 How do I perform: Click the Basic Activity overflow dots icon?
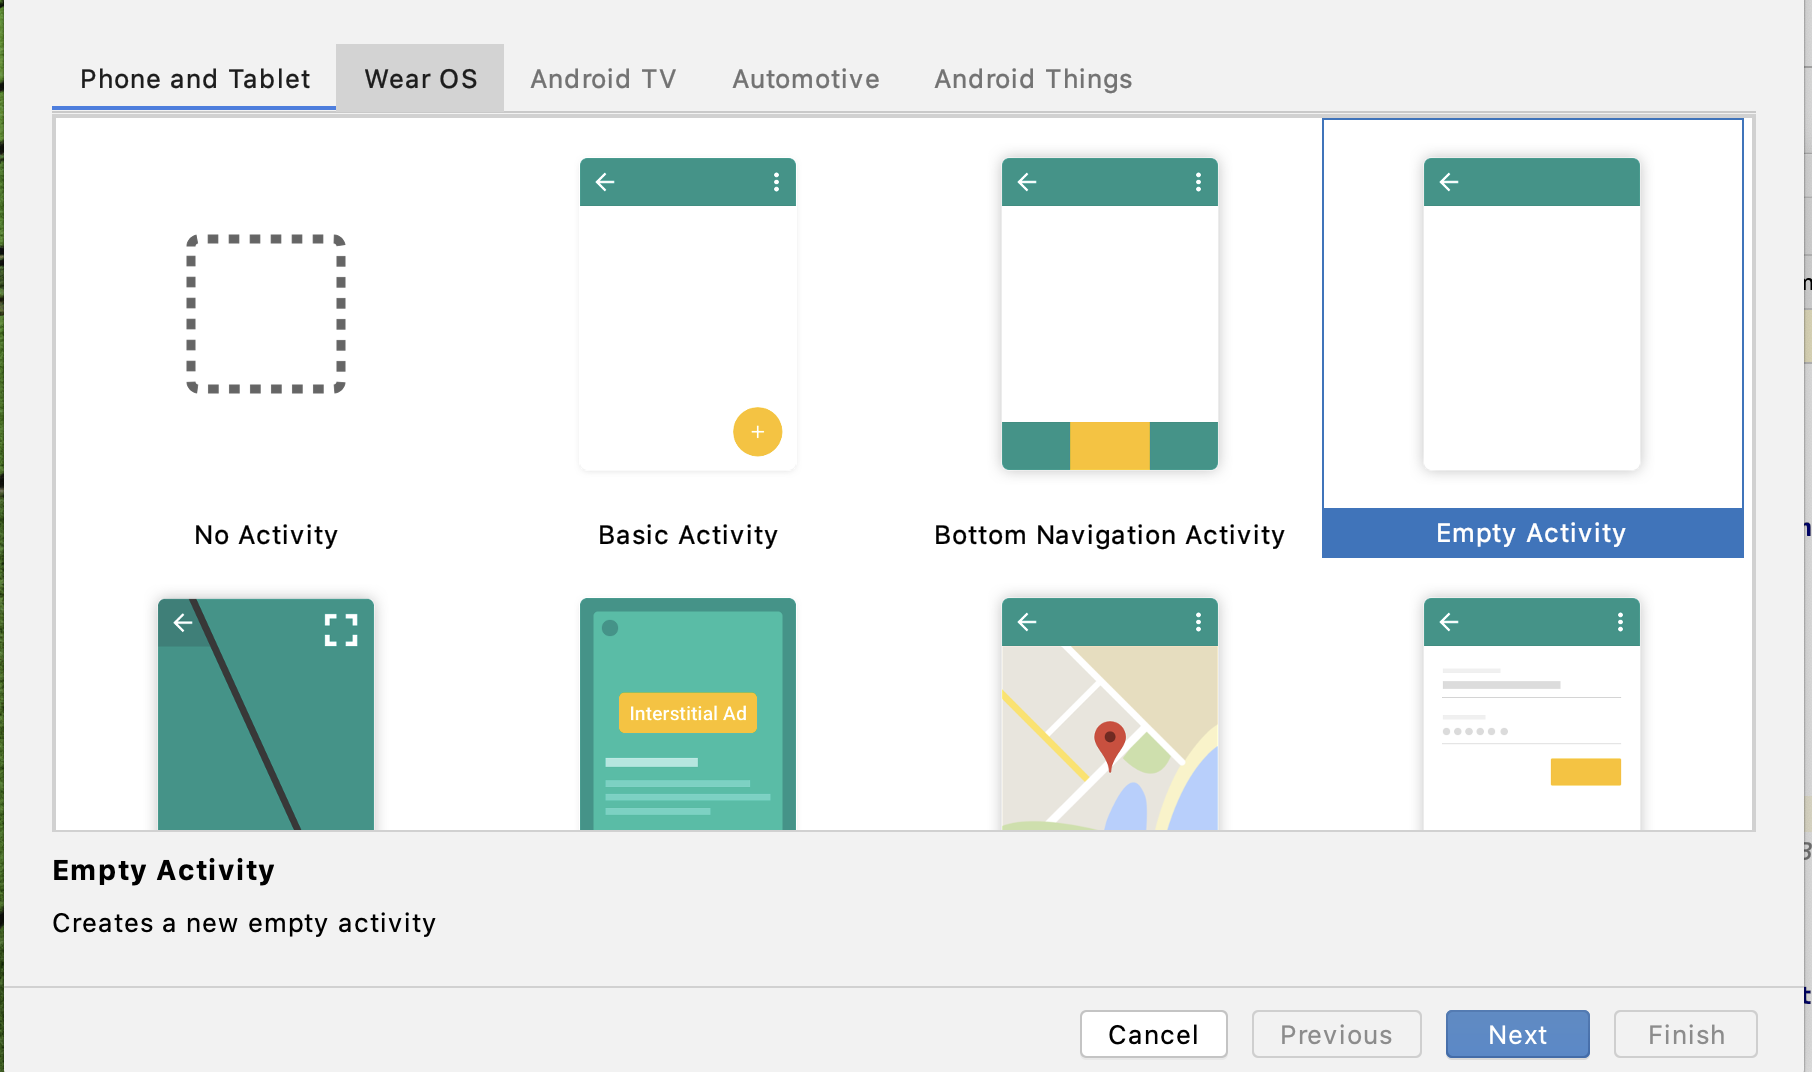776,182
